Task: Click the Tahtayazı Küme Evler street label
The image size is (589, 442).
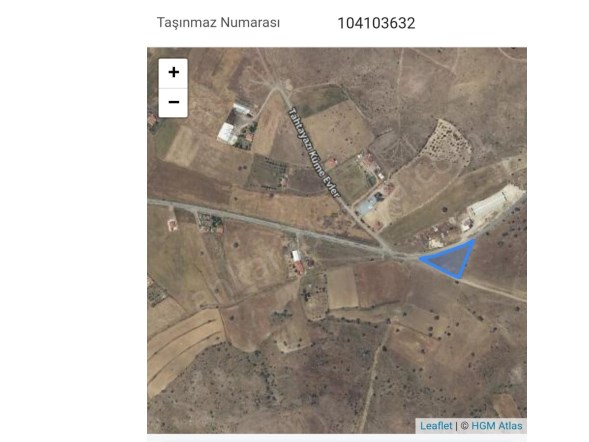Action: [314, 153]
